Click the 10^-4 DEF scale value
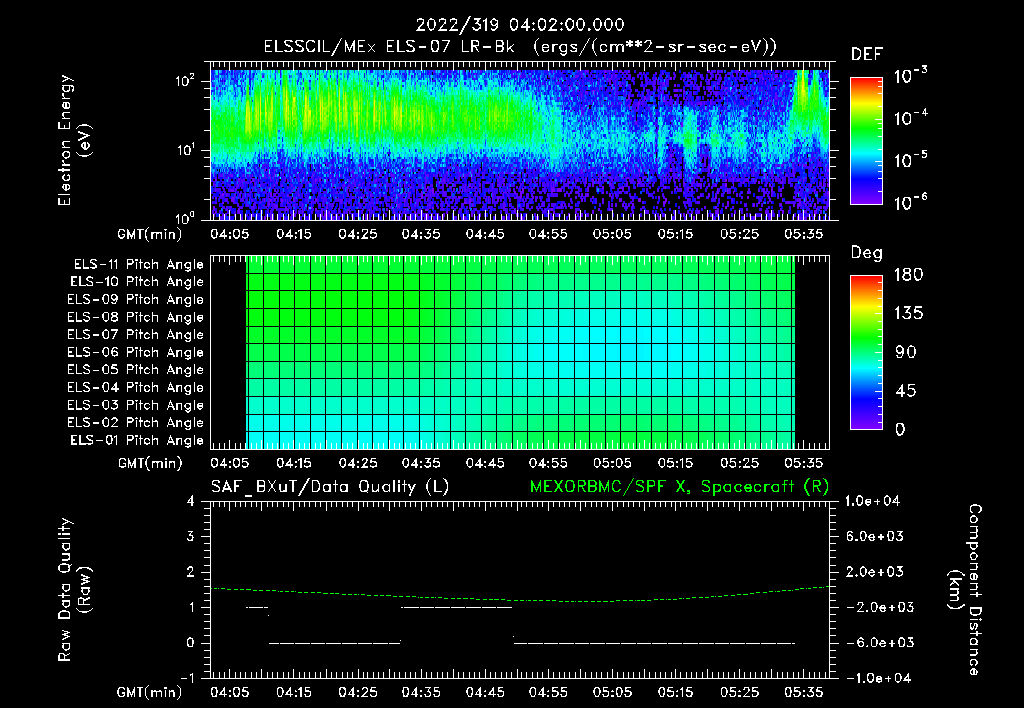1024x708 pixels. click(x=910, y=118)
